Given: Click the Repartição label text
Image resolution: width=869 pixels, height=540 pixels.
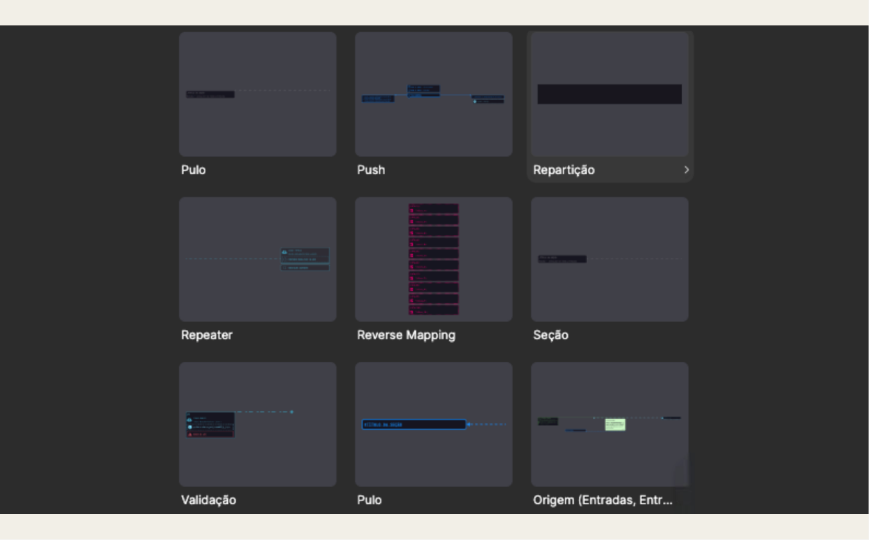Looking at the screenshot, I should tap(564, 170).
